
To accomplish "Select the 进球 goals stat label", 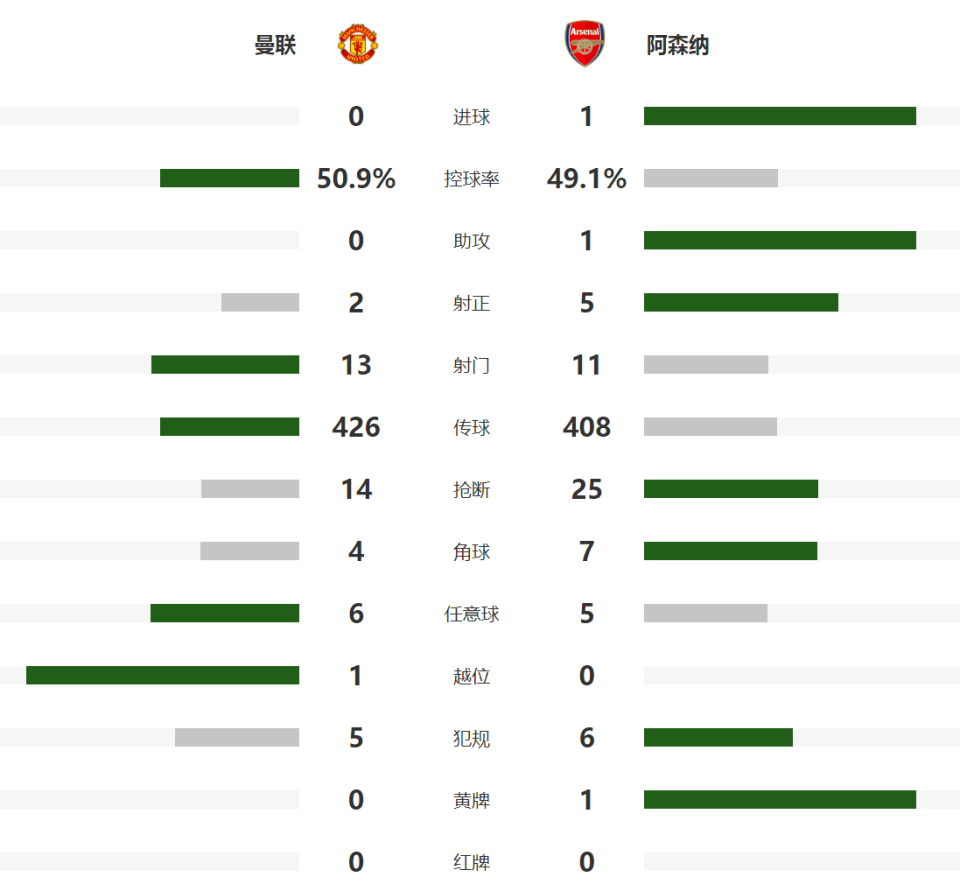I will 471,117.
